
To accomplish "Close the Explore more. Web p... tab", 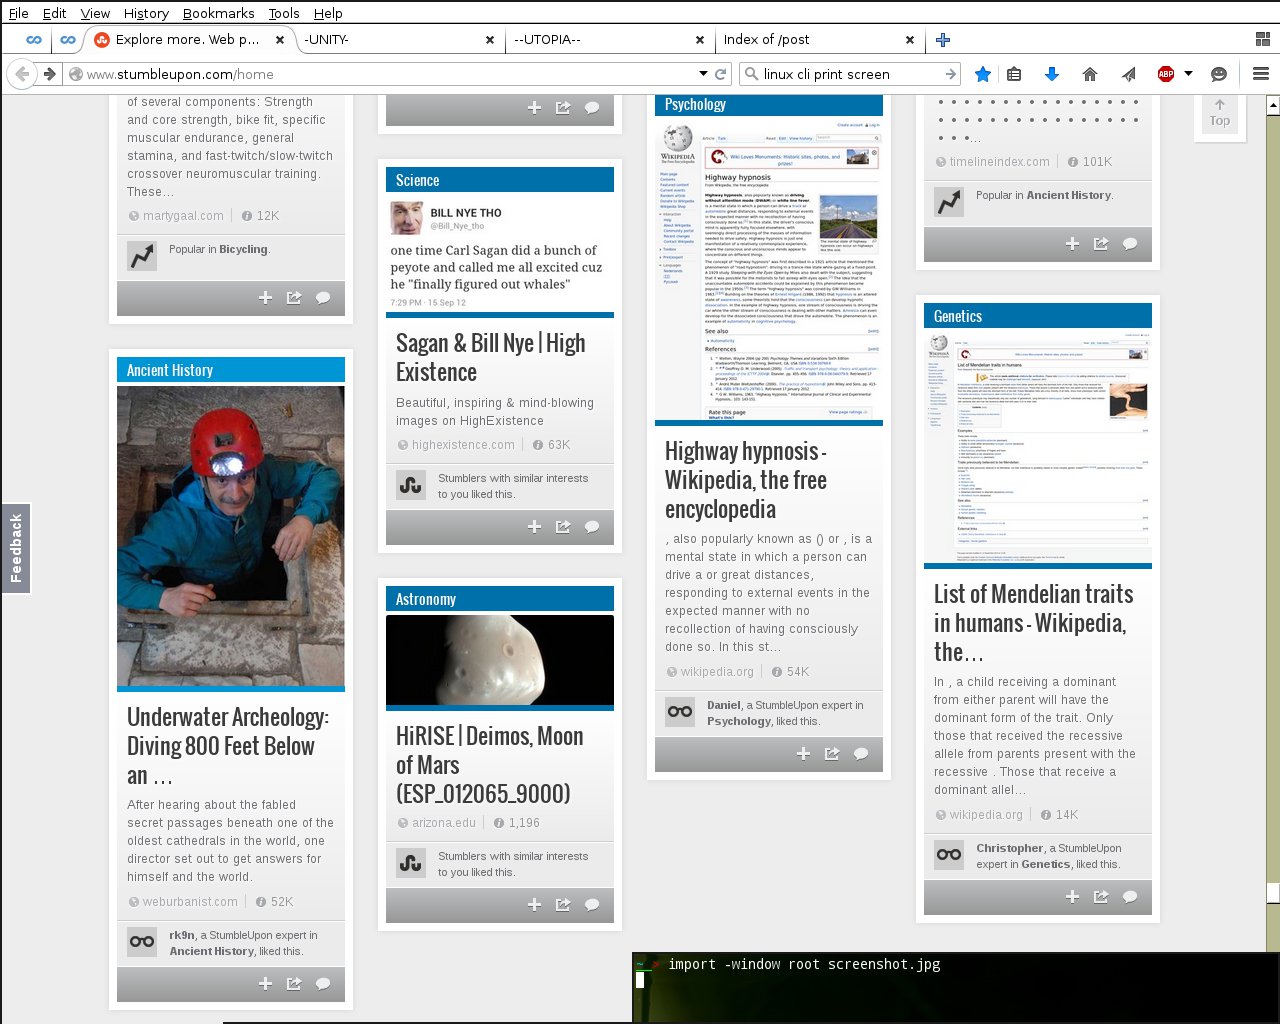I will pyautogui.click(x=280, y=40).
